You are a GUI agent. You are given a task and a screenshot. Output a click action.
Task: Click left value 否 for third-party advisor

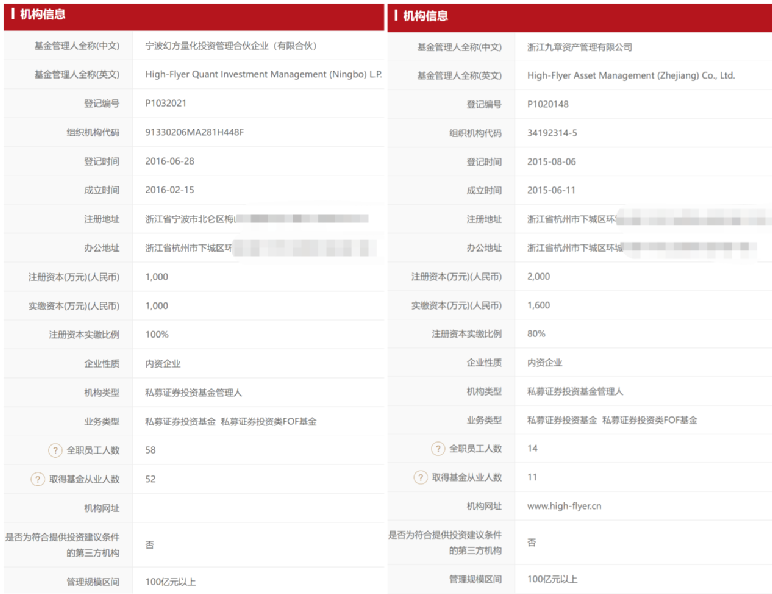pyautogui.click(x=150, y=545)
